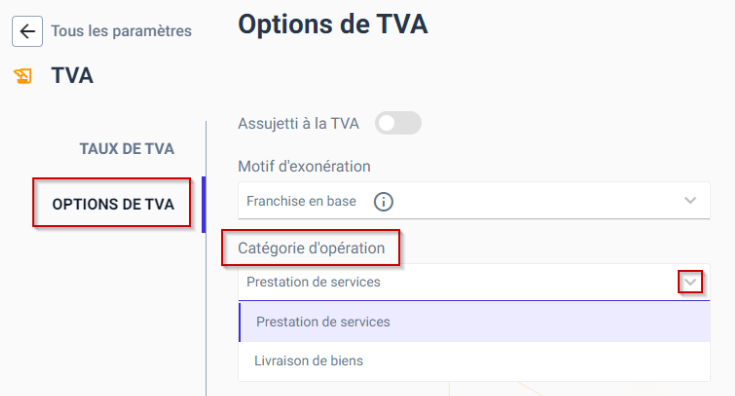Click the Options de TVA page heading
This screenshot has width=735, height=396.
tap(333, 24)
